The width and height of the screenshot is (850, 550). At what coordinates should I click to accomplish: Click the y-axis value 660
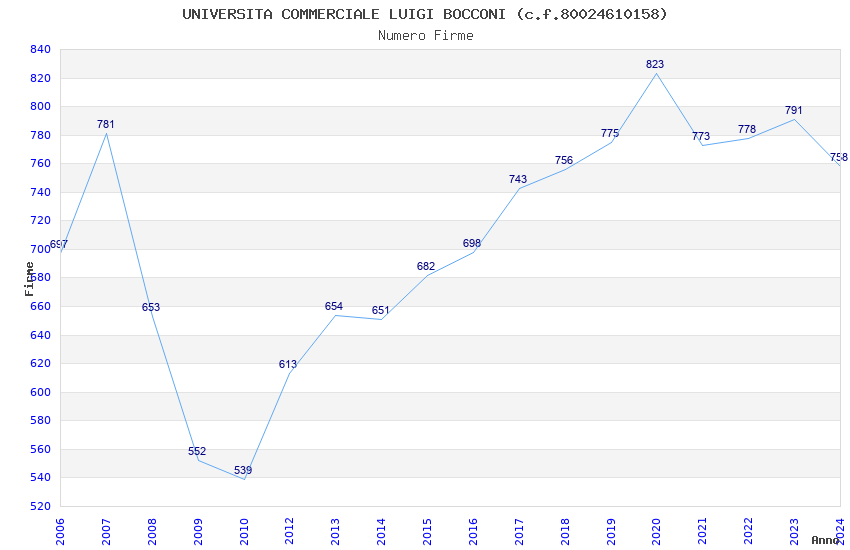click(x=41, y=306)
